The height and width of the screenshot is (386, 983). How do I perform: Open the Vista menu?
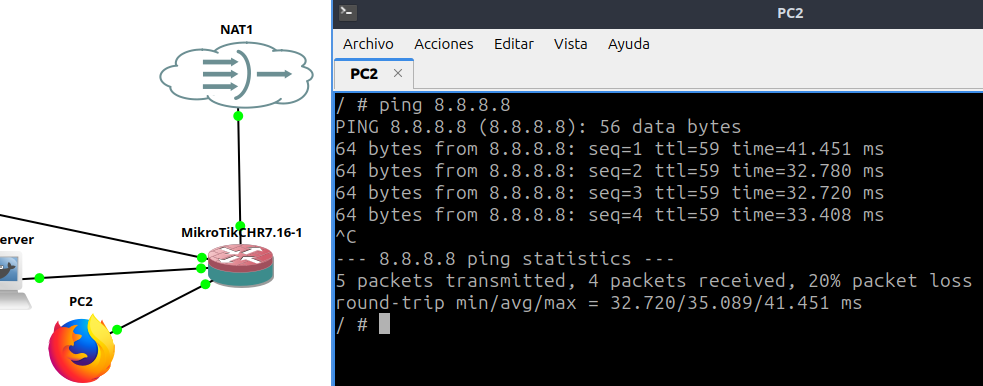pos(570,44)
